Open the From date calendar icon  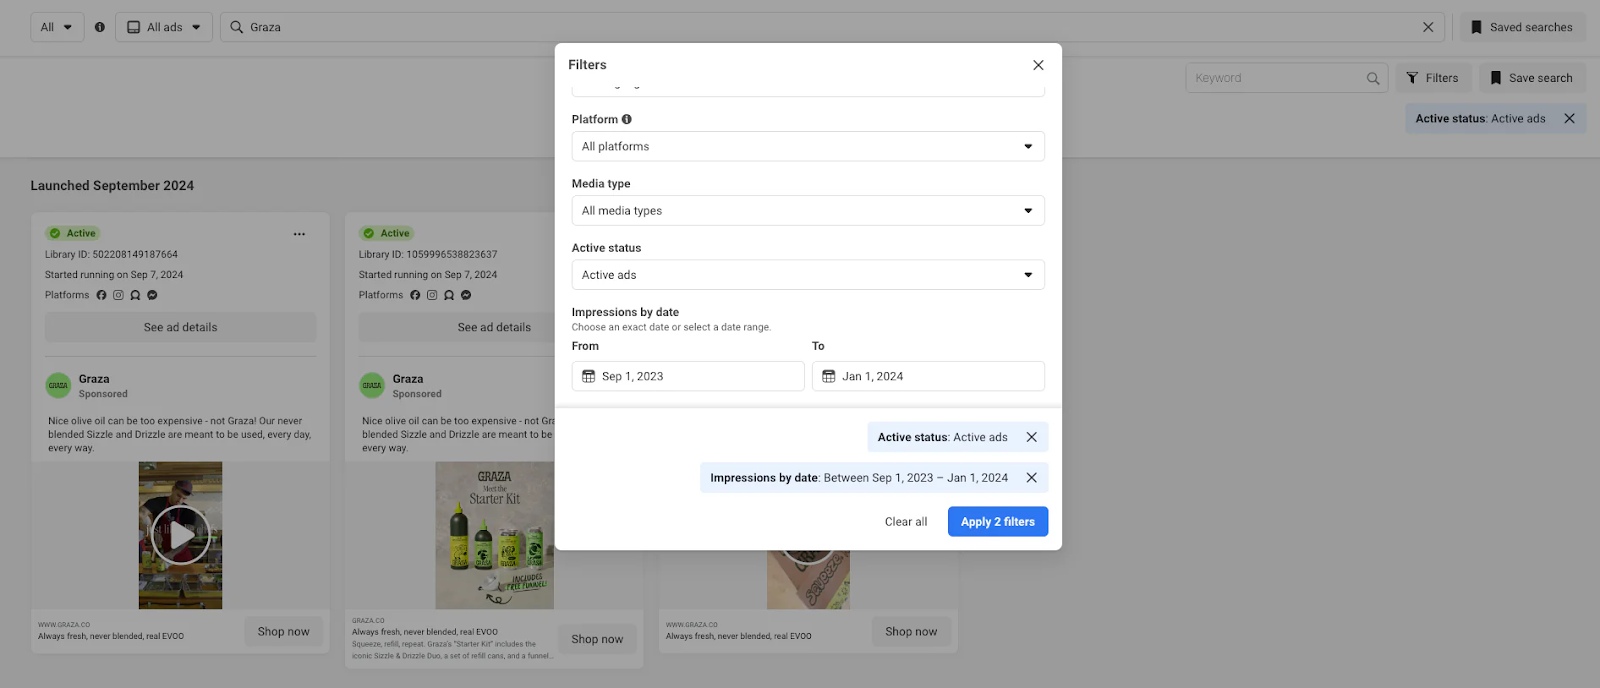coord(589,376)
